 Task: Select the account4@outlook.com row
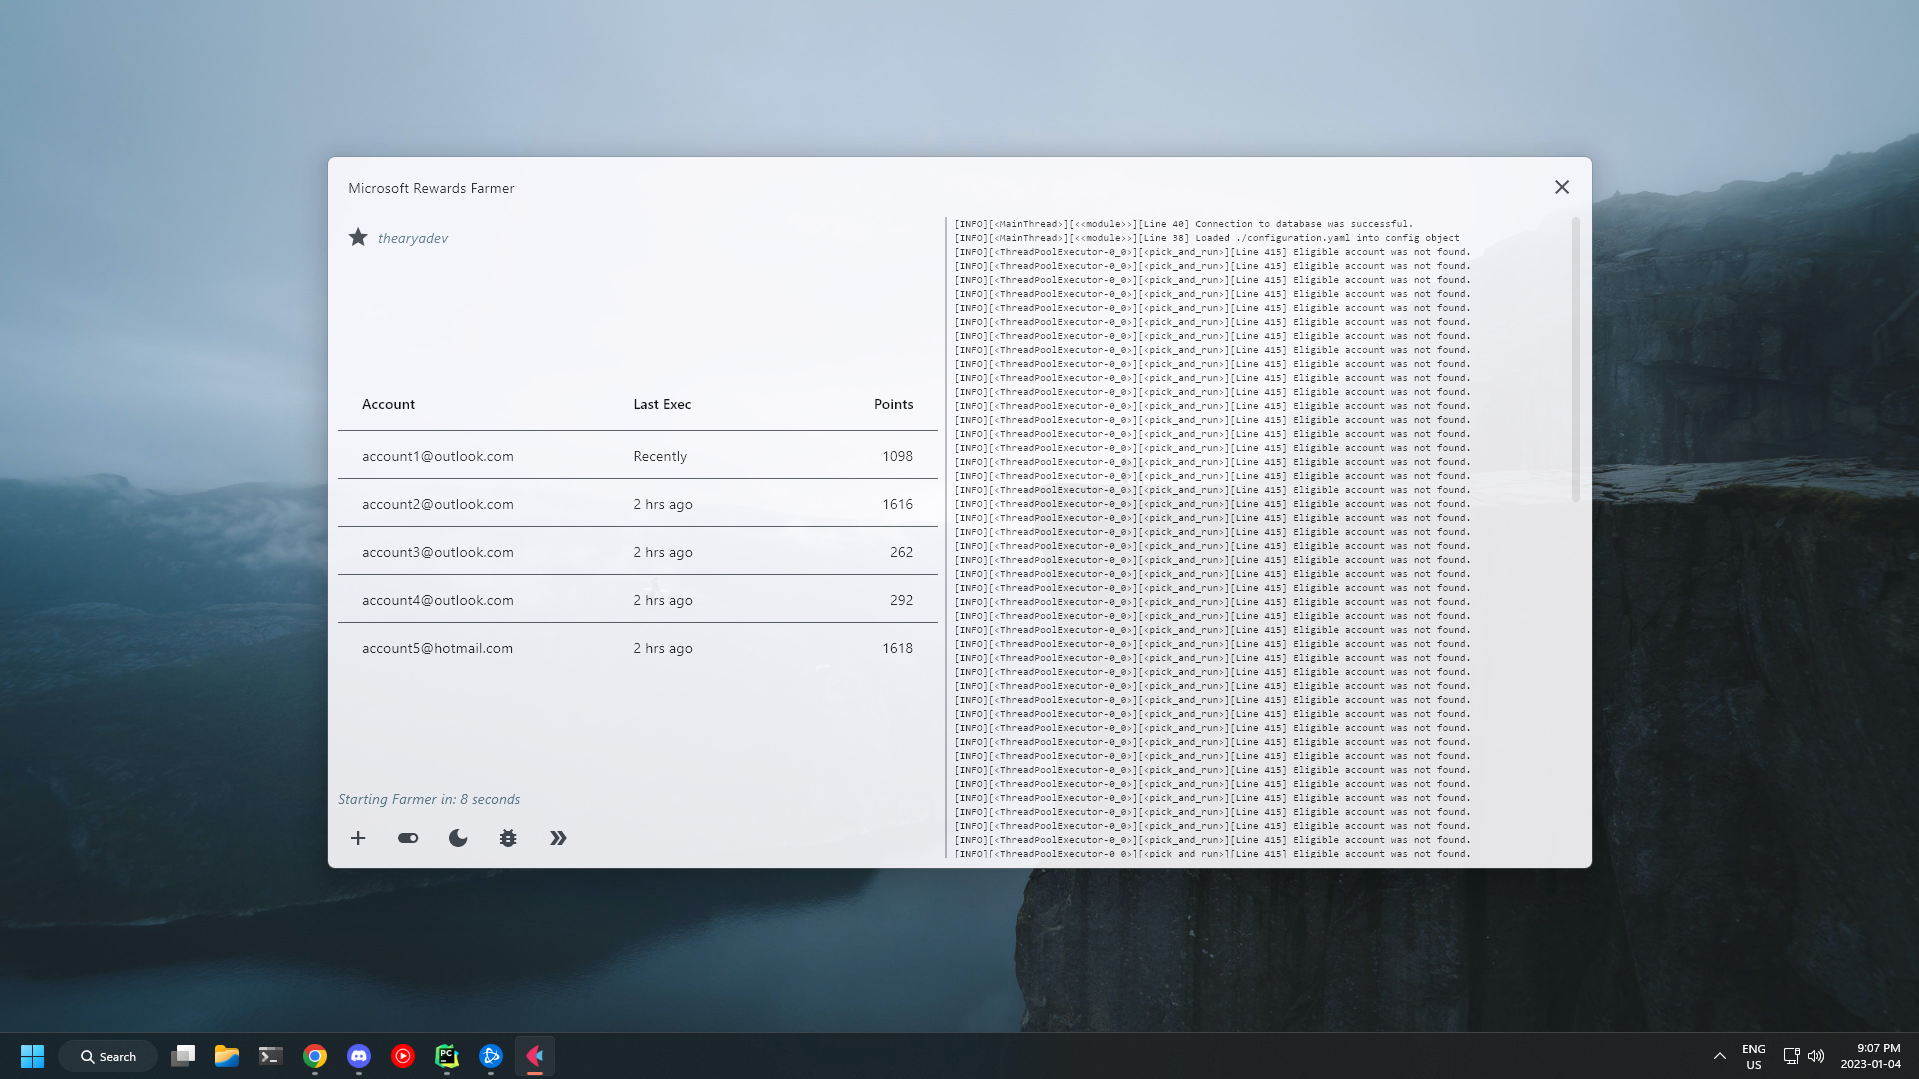point(638,600)
